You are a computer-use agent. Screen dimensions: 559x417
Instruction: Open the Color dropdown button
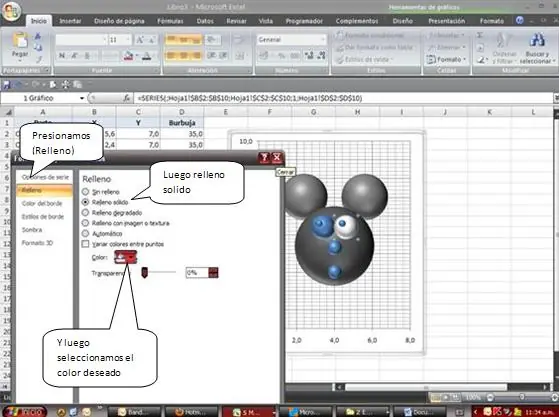(x=125, y=257)
